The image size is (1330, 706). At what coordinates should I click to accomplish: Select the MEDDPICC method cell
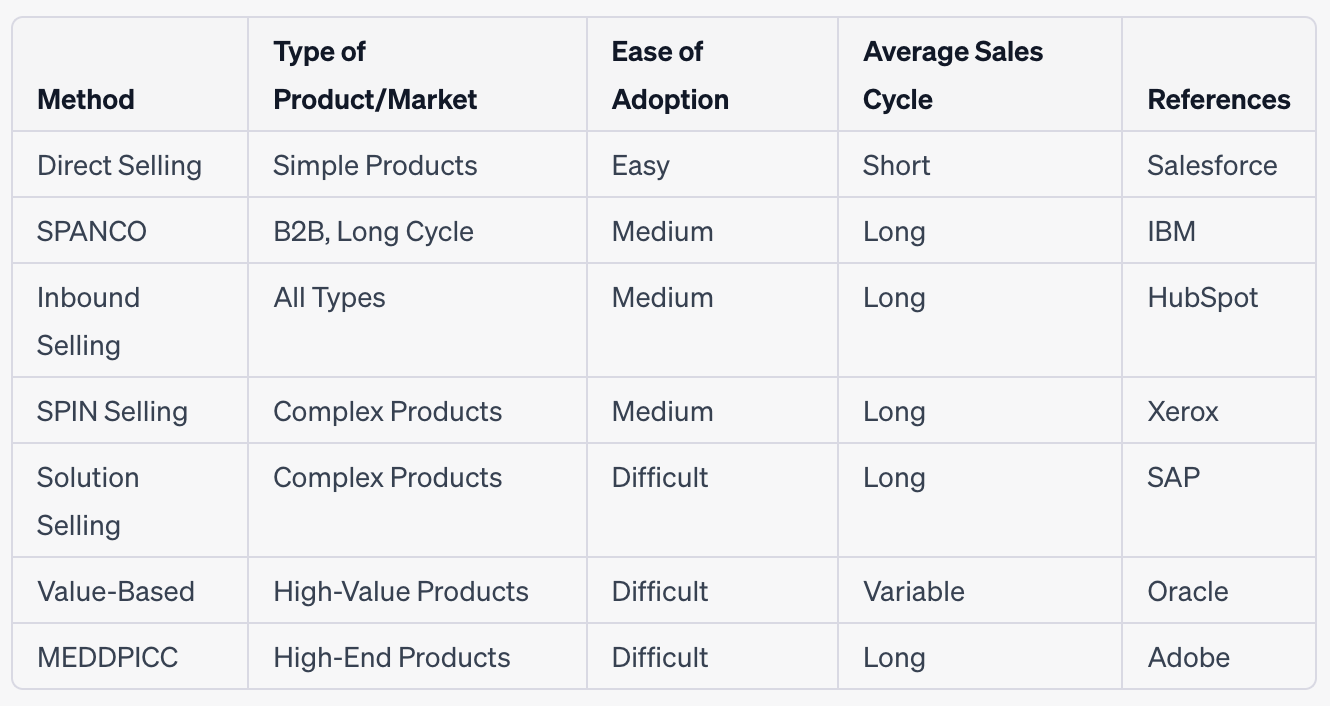coord(107,657)
